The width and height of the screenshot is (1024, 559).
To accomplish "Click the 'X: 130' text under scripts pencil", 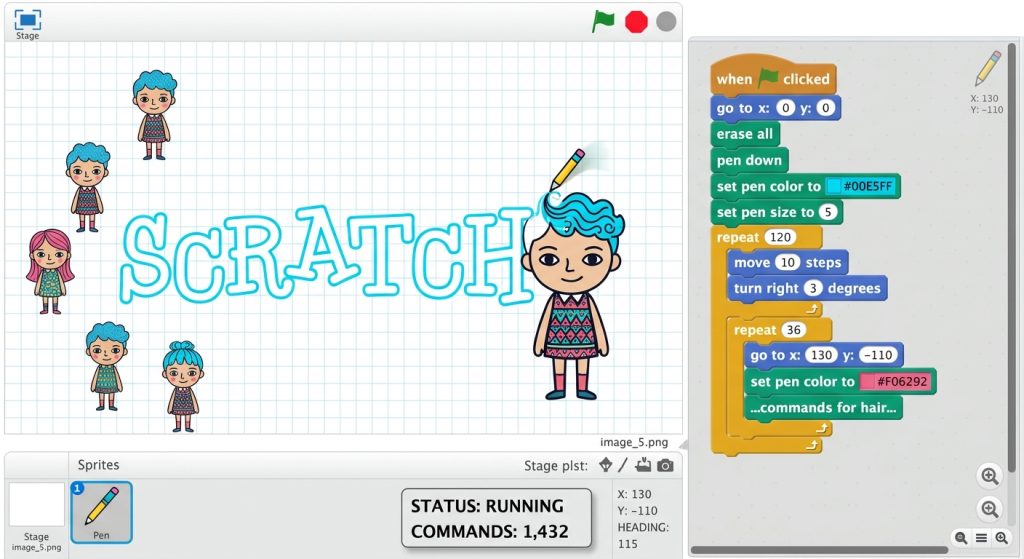I will coord(984,99).
